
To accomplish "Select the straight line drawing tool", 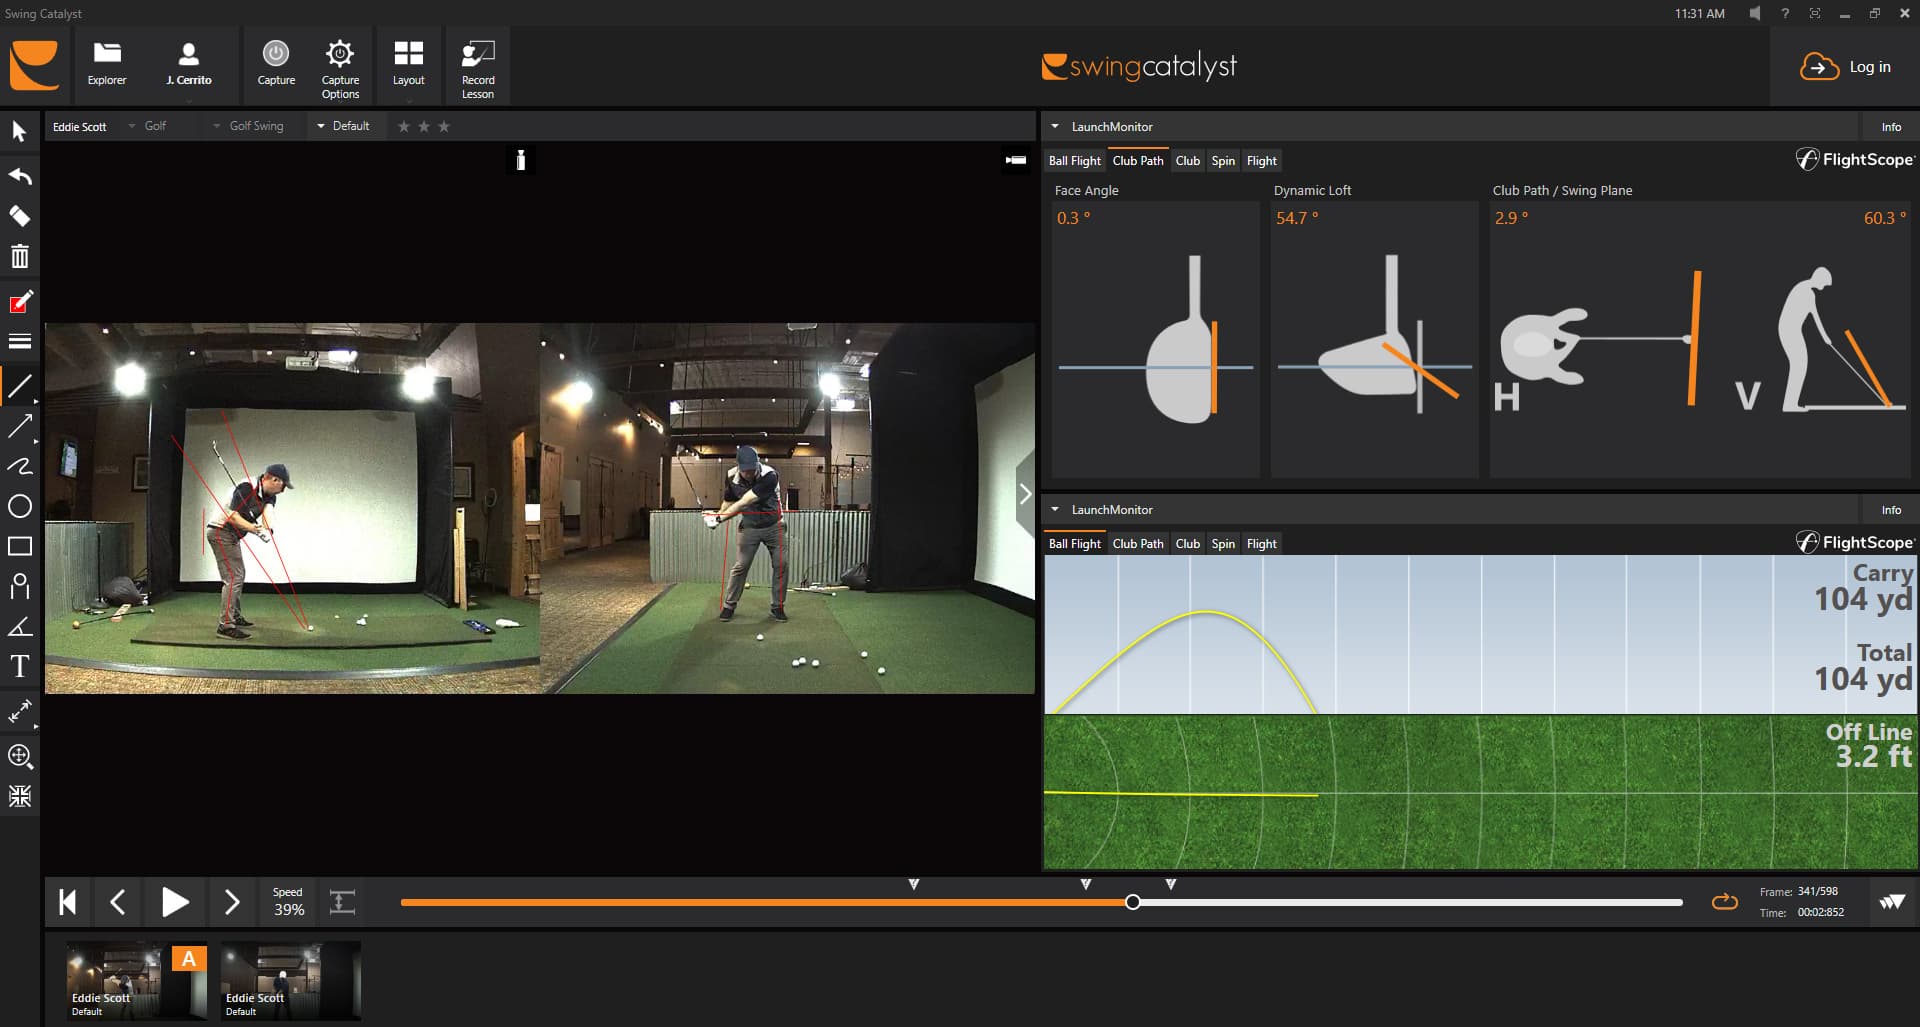I will pyautogui.click(x=19, y=386).
